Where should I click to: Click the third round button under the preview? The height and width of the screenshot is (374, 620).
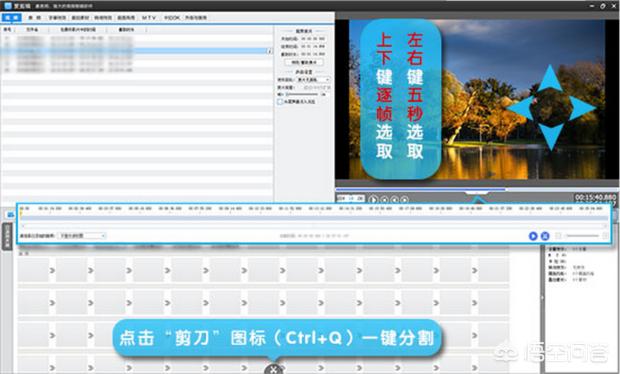pos(394,200)
